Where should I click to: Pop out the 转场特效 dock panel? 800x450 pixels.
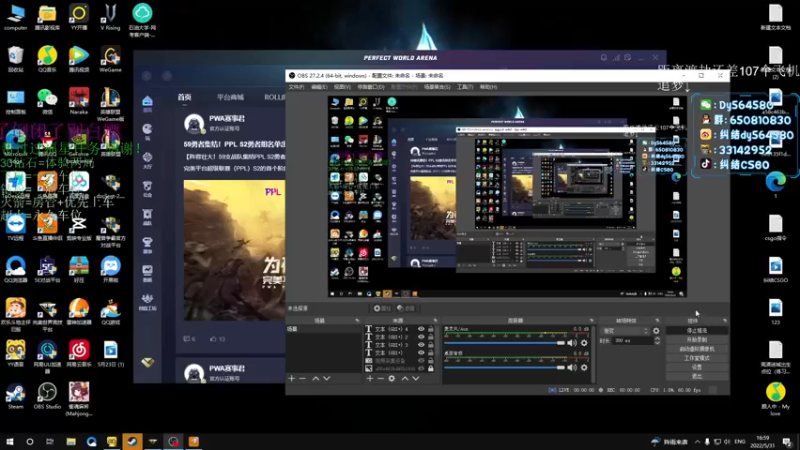pos(657,320)
